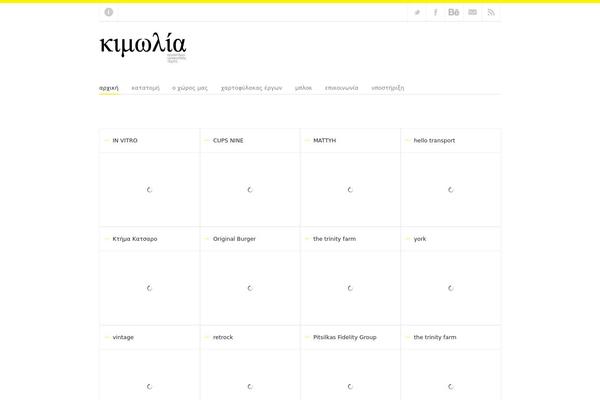Open the μπλοκ menu item
600x400 pixels.
[x=303, y=88]
